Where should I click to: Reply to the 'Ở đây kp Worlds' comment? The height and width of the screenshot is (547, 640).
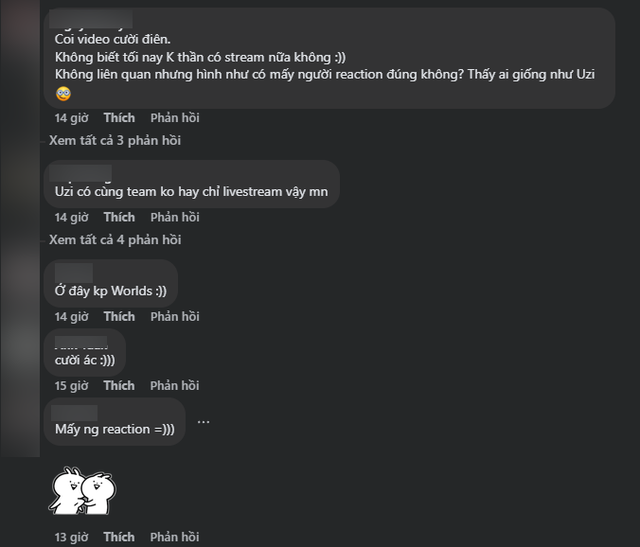pyautogui.click(x=175, y=316)
